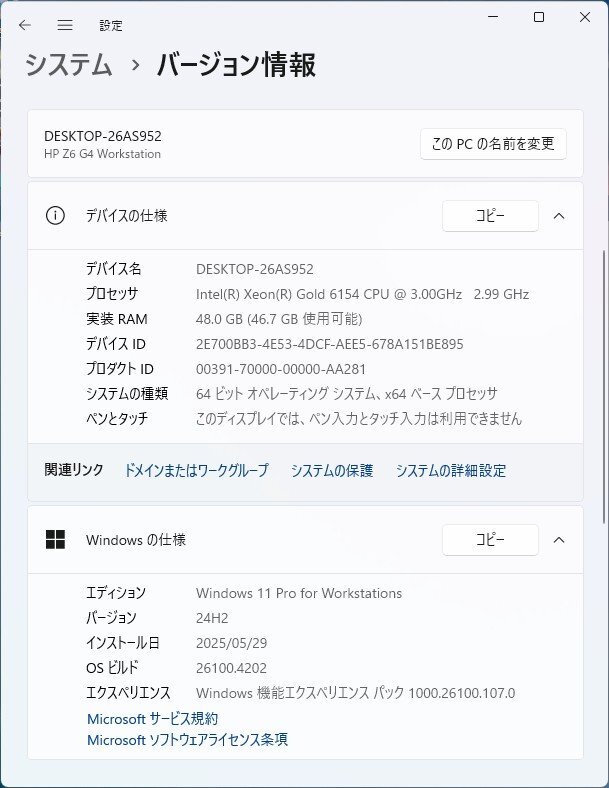Viewport: 609px width, 788px height.
Task: Select Windows 11 Pro for Workstations edition
Action: 299,594
